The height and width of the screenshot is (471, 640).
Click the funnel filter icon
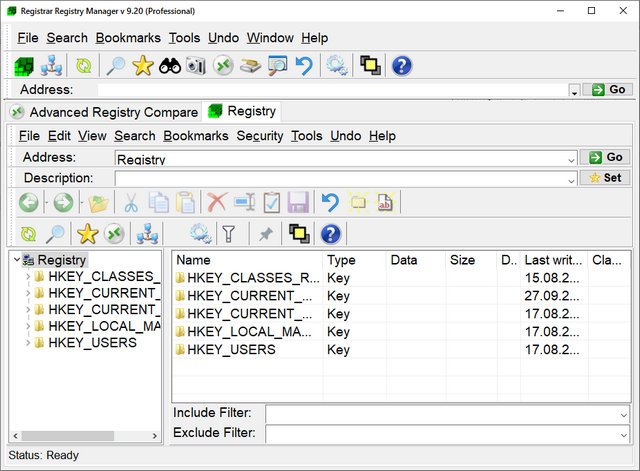coord(229,234)
